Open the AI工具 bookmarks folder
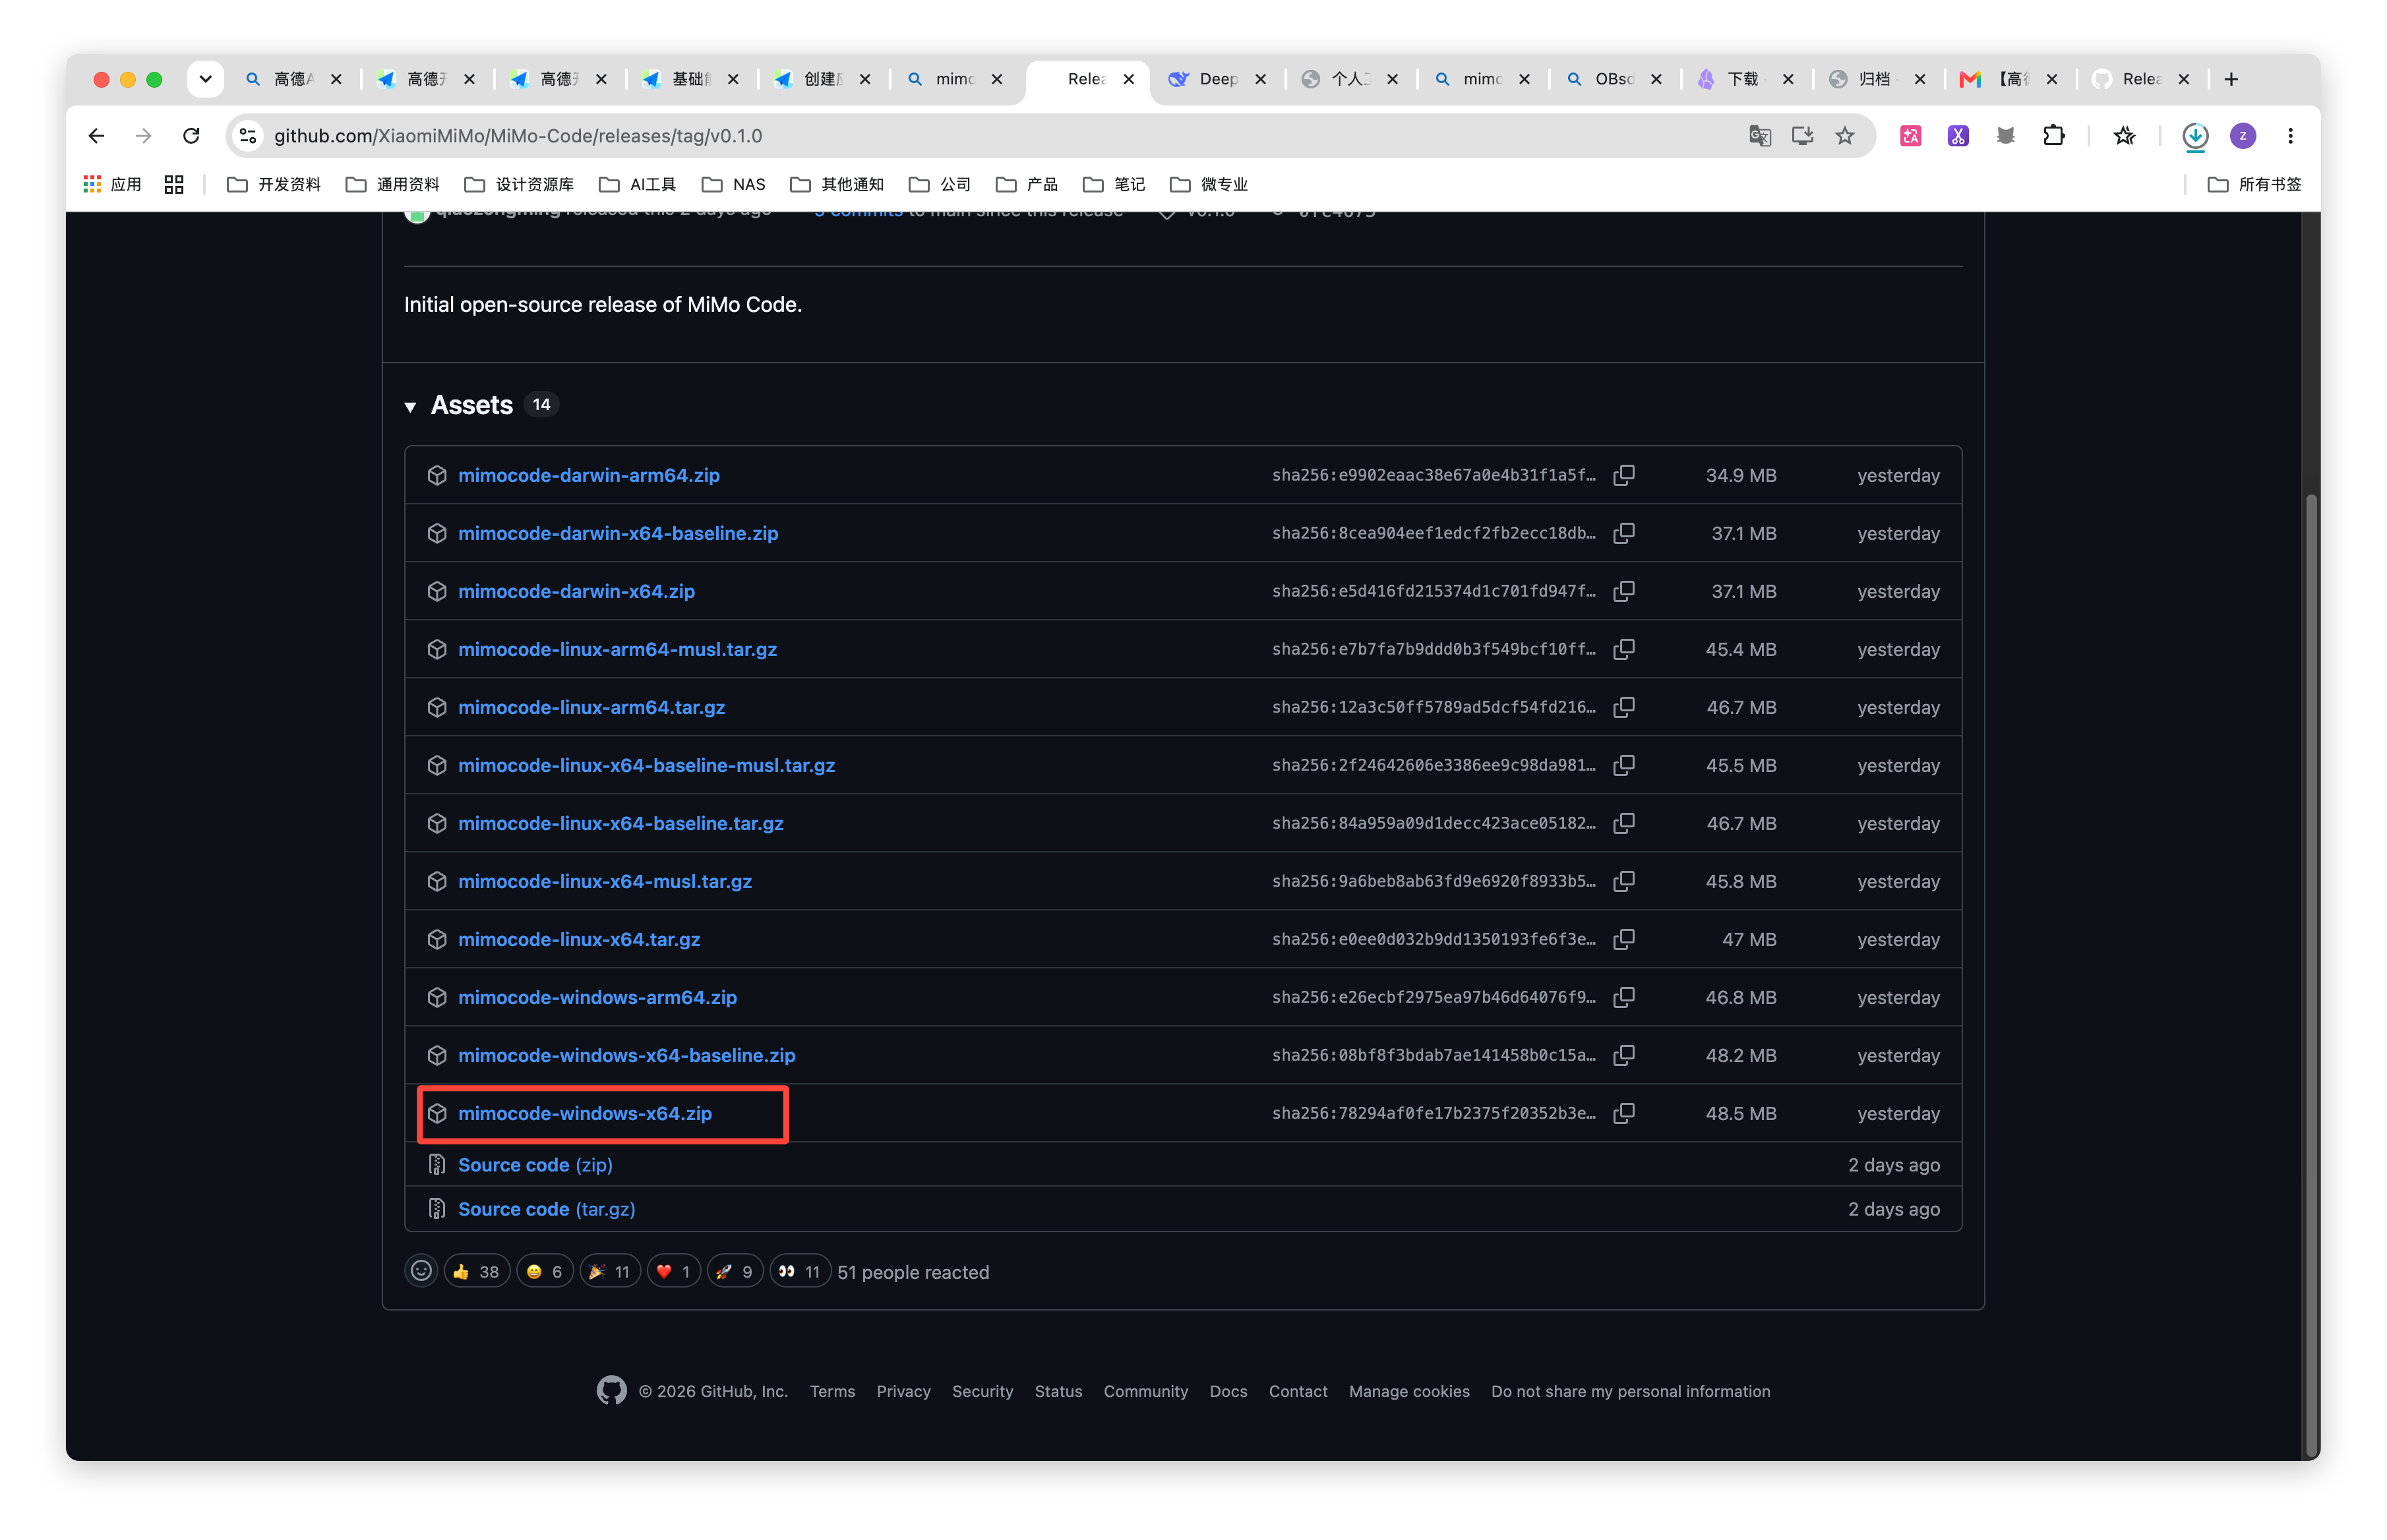Viewport: 2387px width, 1540px height. click(638, 184)
